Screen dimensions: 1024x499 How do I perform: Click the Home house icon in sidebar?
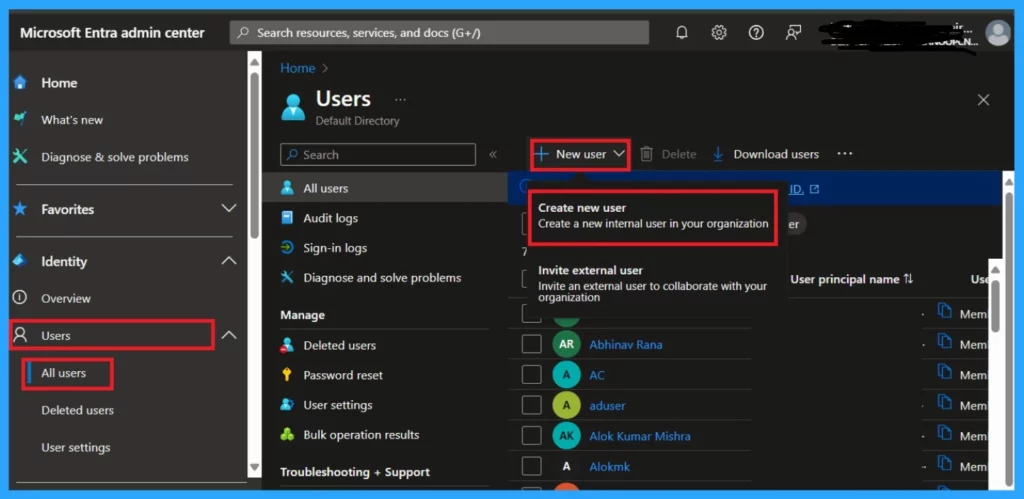20,83
